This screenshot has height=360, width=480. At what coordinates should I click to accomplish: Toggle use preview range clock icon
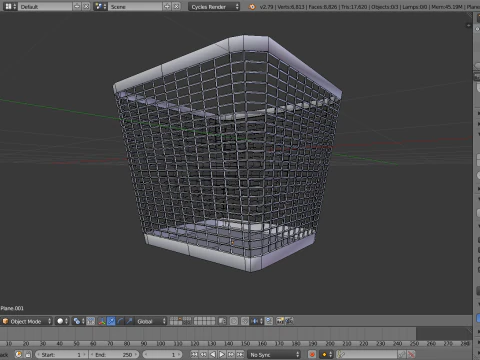[x=19, y=354]
